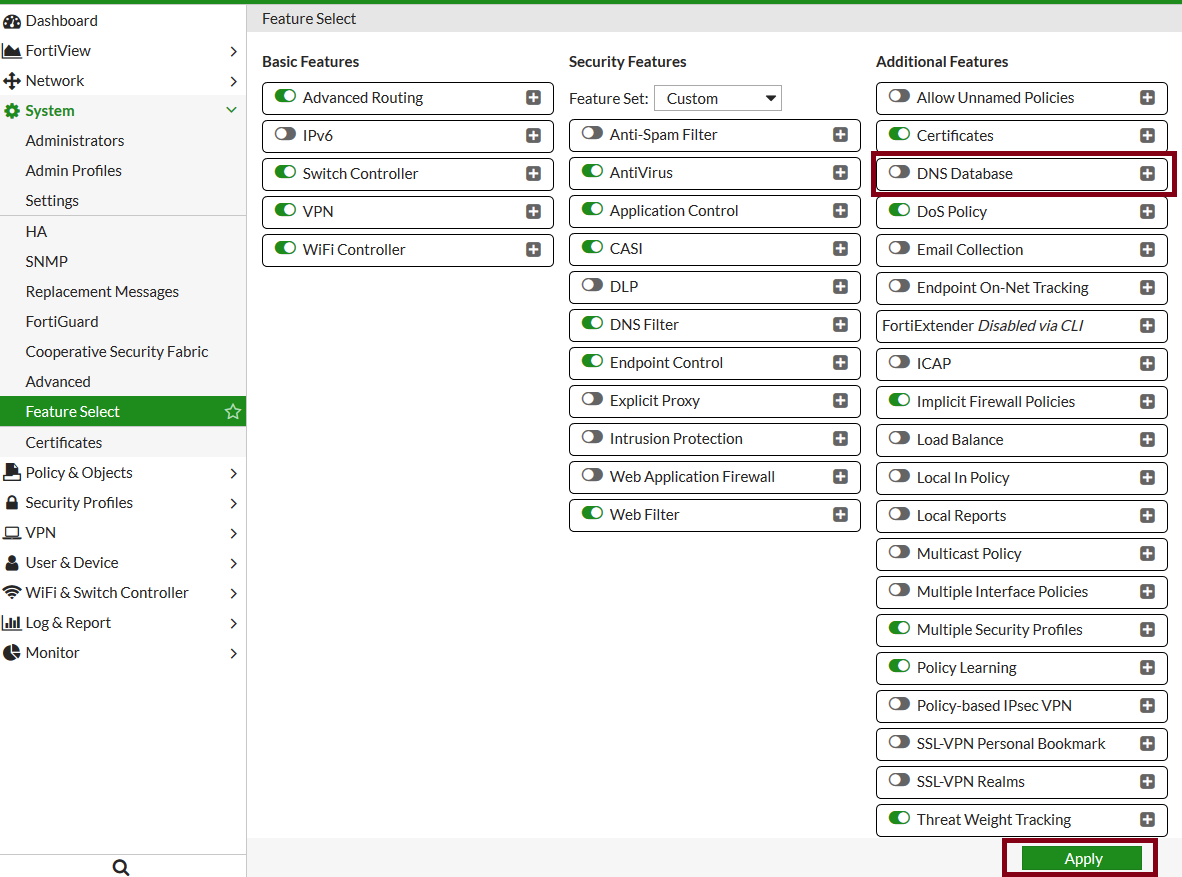Screen dimensions: 1182x877
Task: Open the Dashboard menu item
Action: click(61, 21)
